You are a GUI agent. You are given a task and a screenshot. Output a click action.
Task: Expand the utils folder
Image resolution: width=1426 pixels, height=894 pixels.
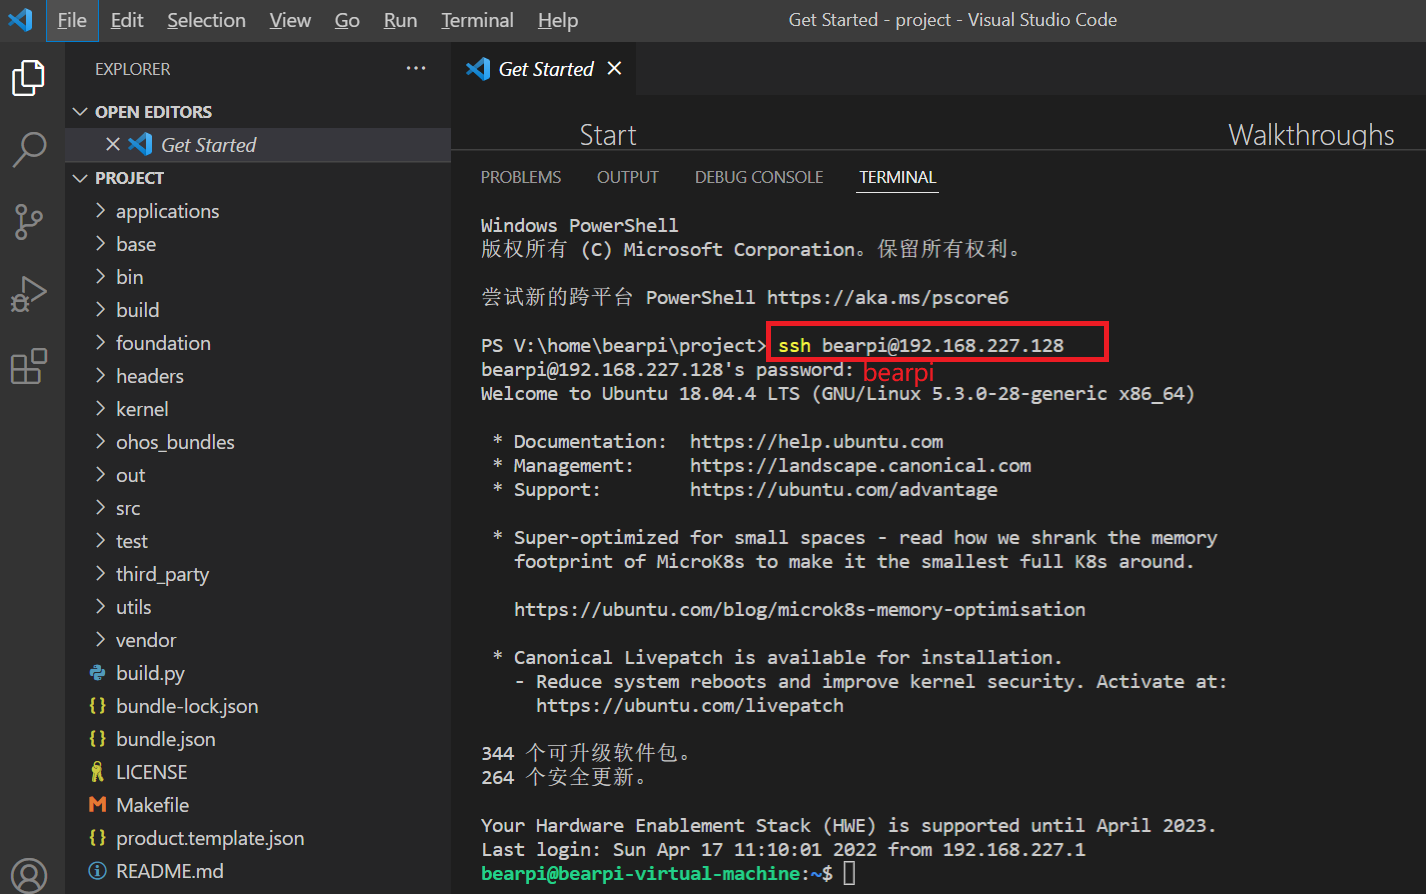100,606
